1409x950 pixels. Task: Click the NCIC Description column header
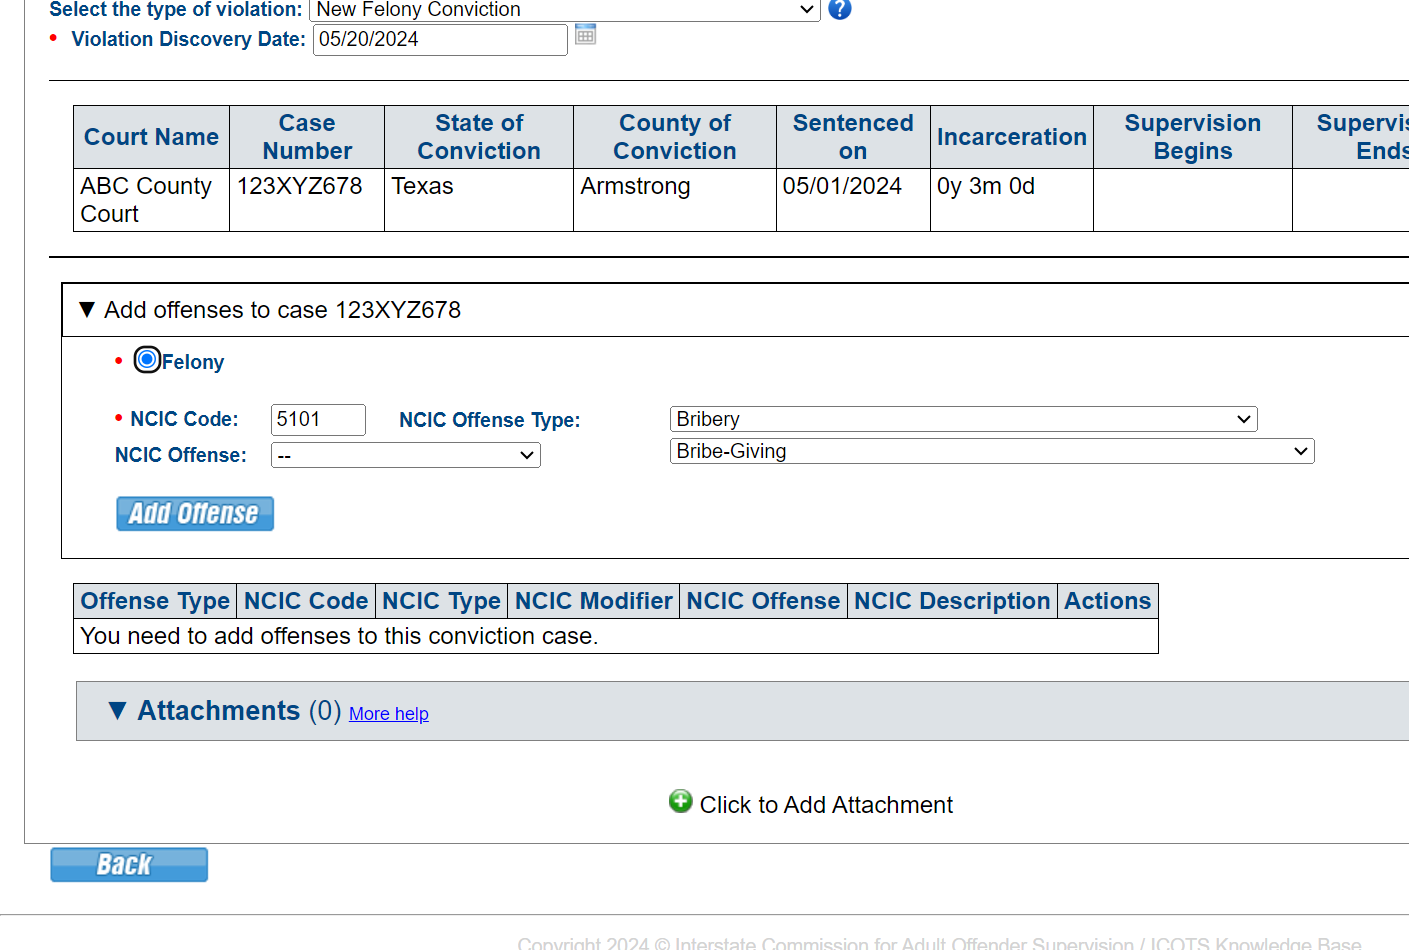pos(953,601)
